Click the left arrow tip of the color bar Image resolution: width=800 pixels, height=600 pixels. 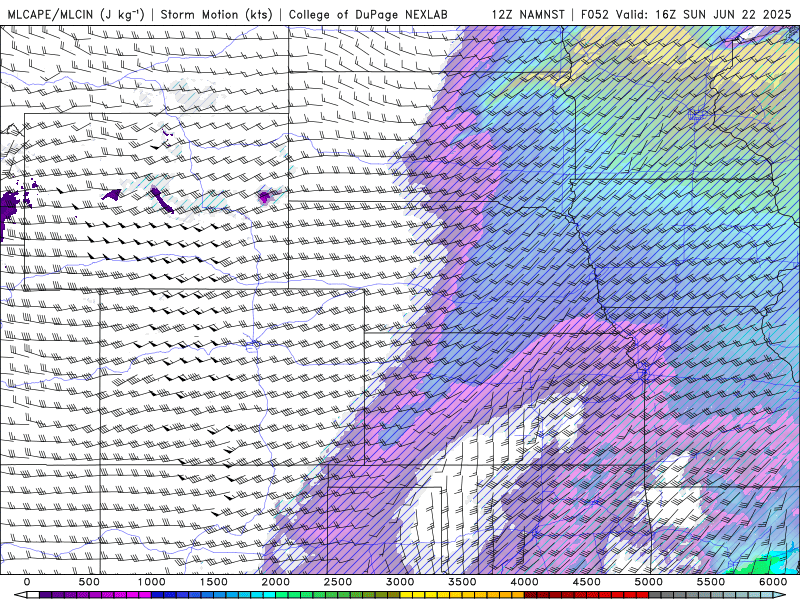point(19,595)
